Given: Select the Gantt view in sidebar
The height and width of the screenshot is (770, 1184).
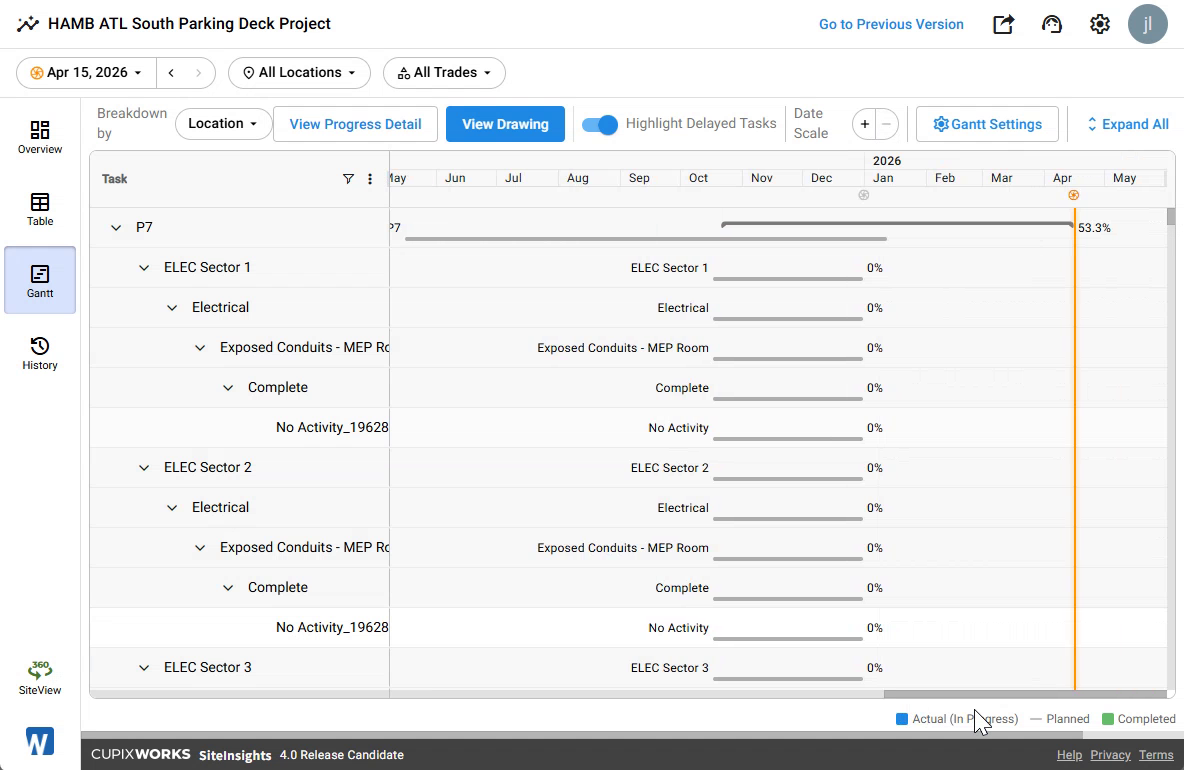Looking at the screenshot, I should 40,280.
